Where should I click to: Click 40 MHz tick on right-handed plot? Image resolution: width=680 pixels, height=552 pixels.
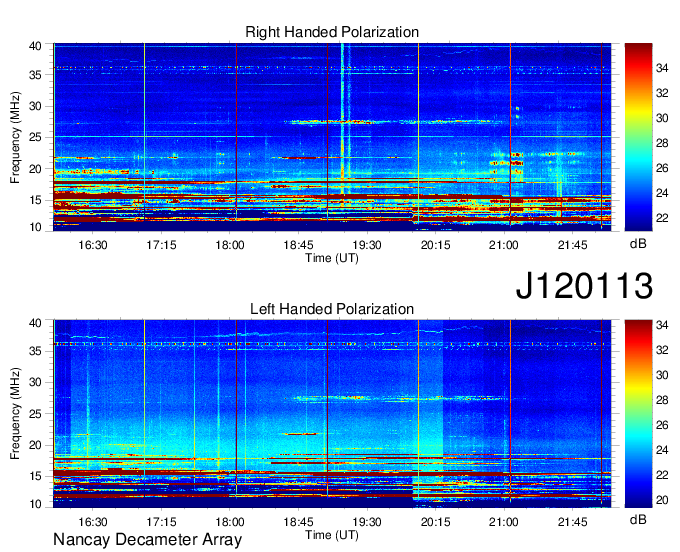(35, 46)
